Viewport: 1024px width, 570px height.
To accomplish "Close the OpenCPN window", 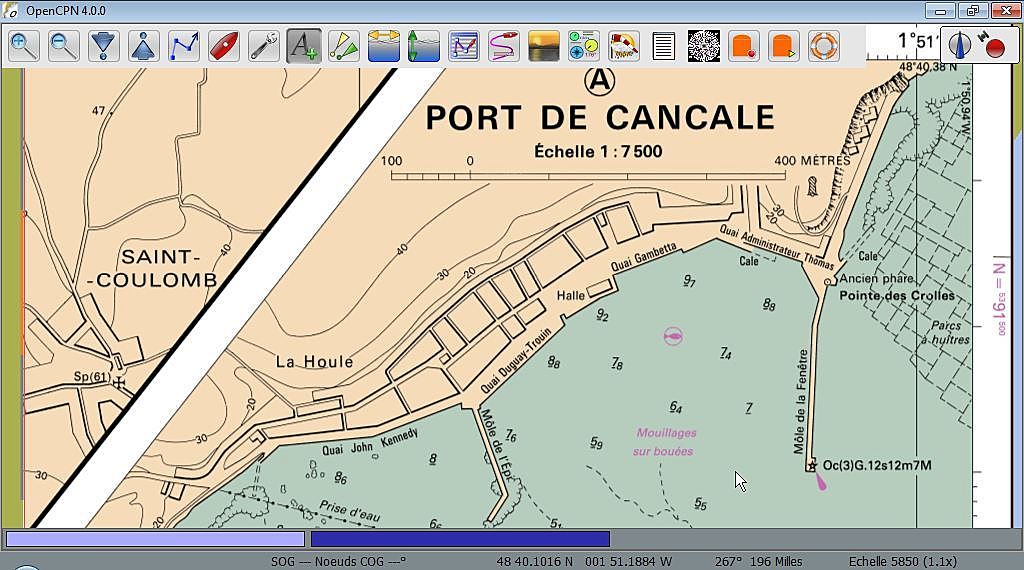I will [x=1005, y=10].
